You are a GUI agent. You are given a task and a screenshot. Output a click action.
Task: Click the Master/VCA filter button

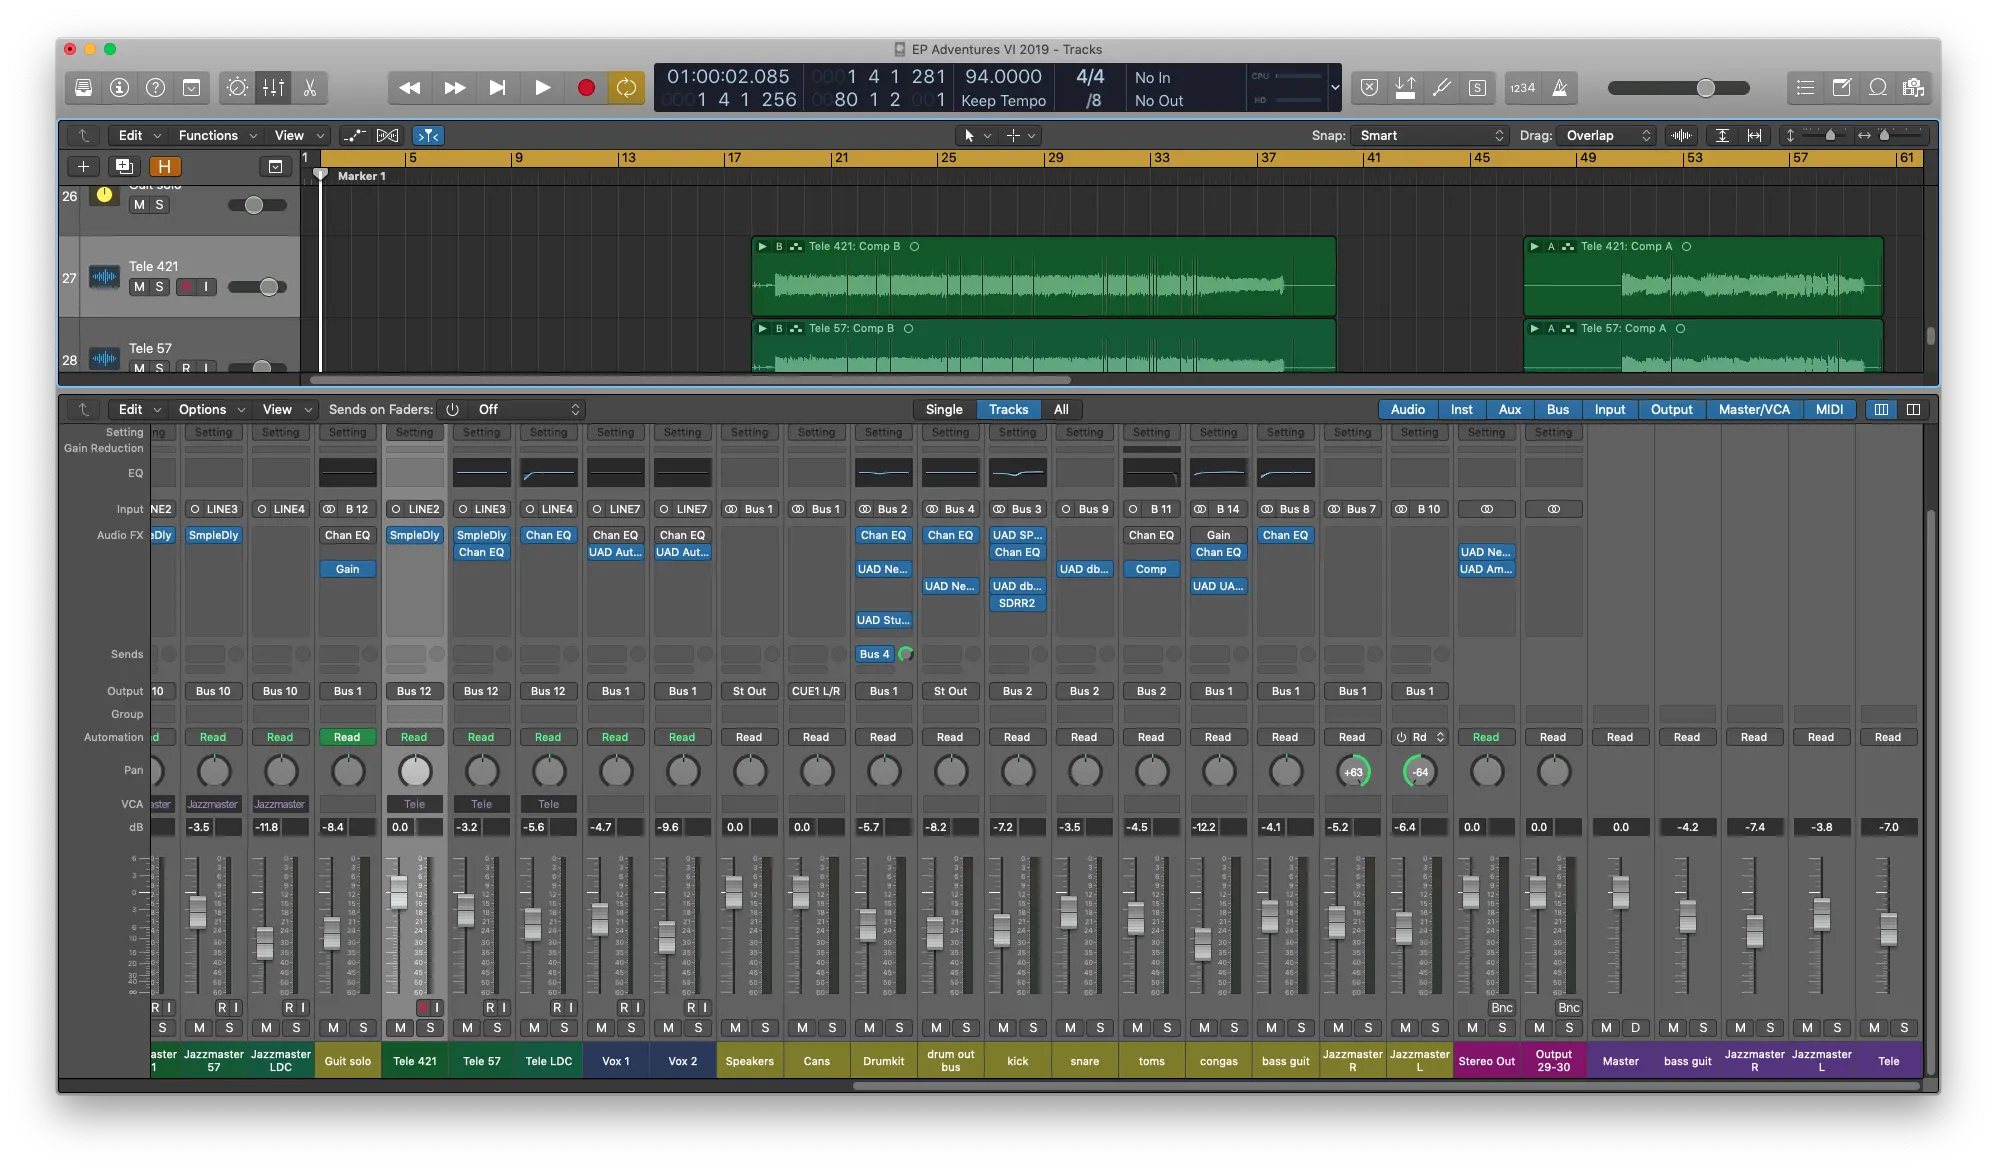[1754, 409]
